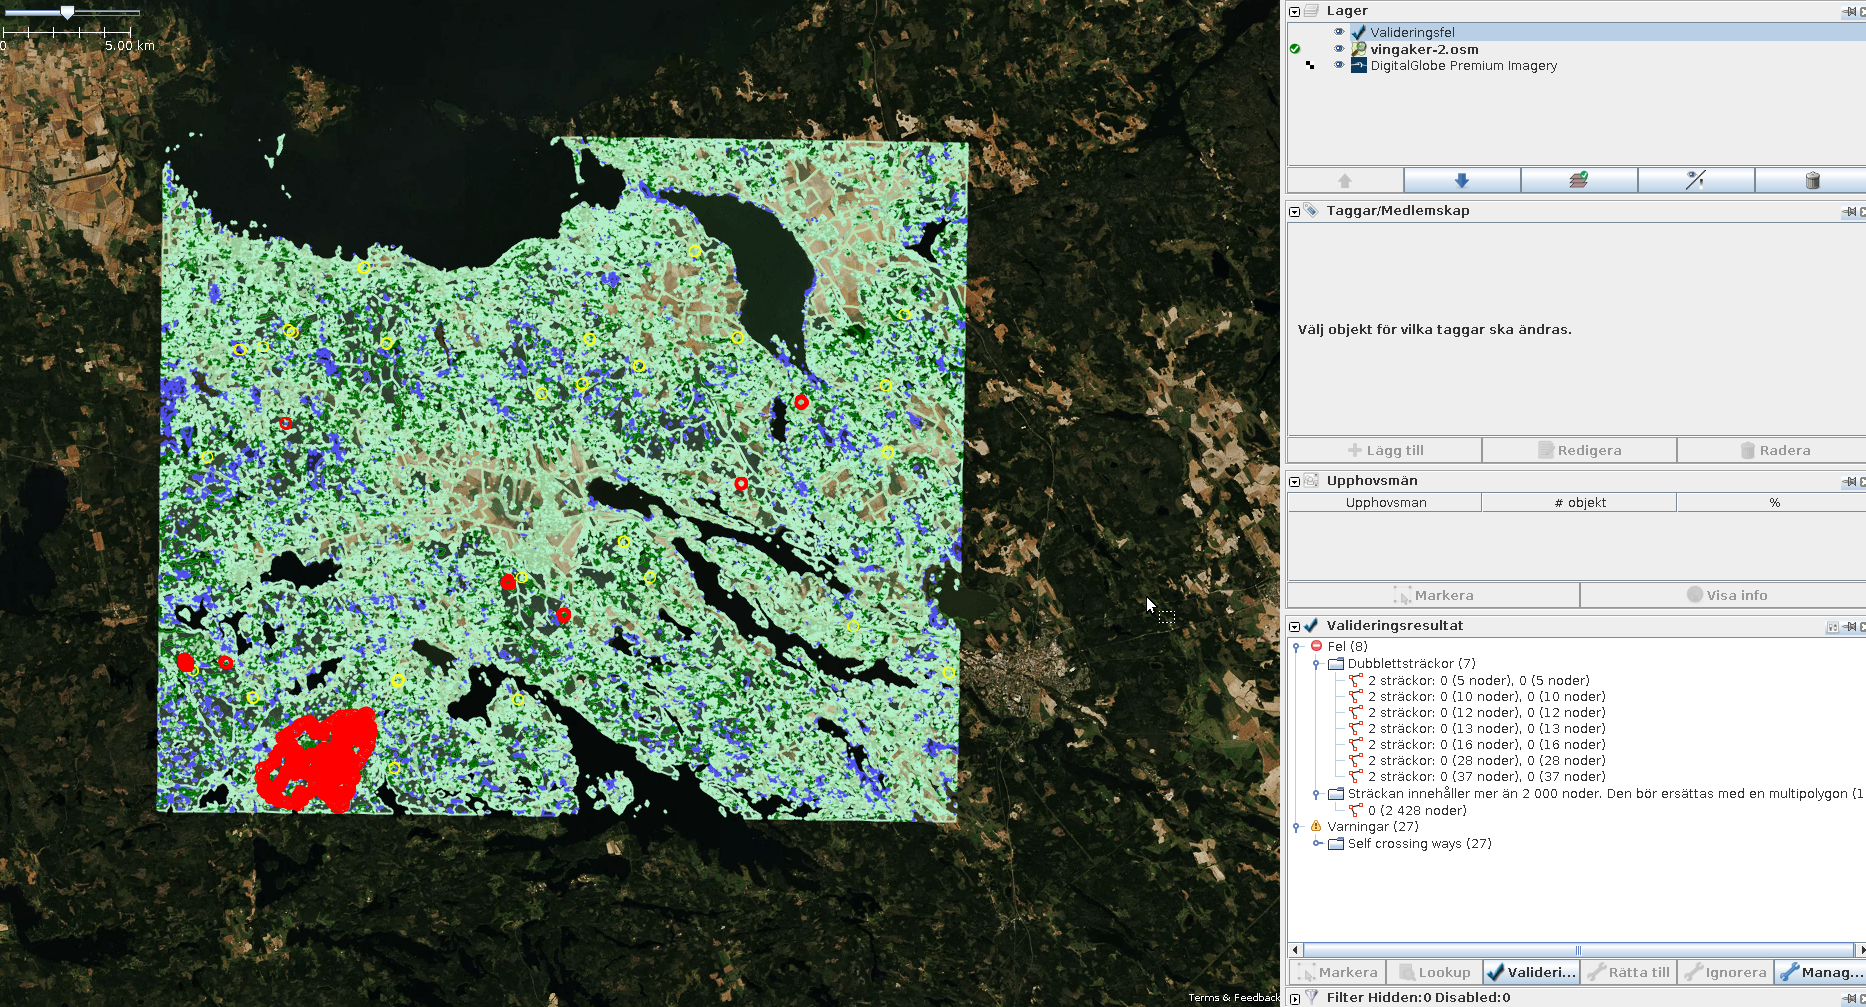The height and width of the screenshot is (1007, 1866).
Task: Click the activate layer icon button
Action: point(1578,180)
